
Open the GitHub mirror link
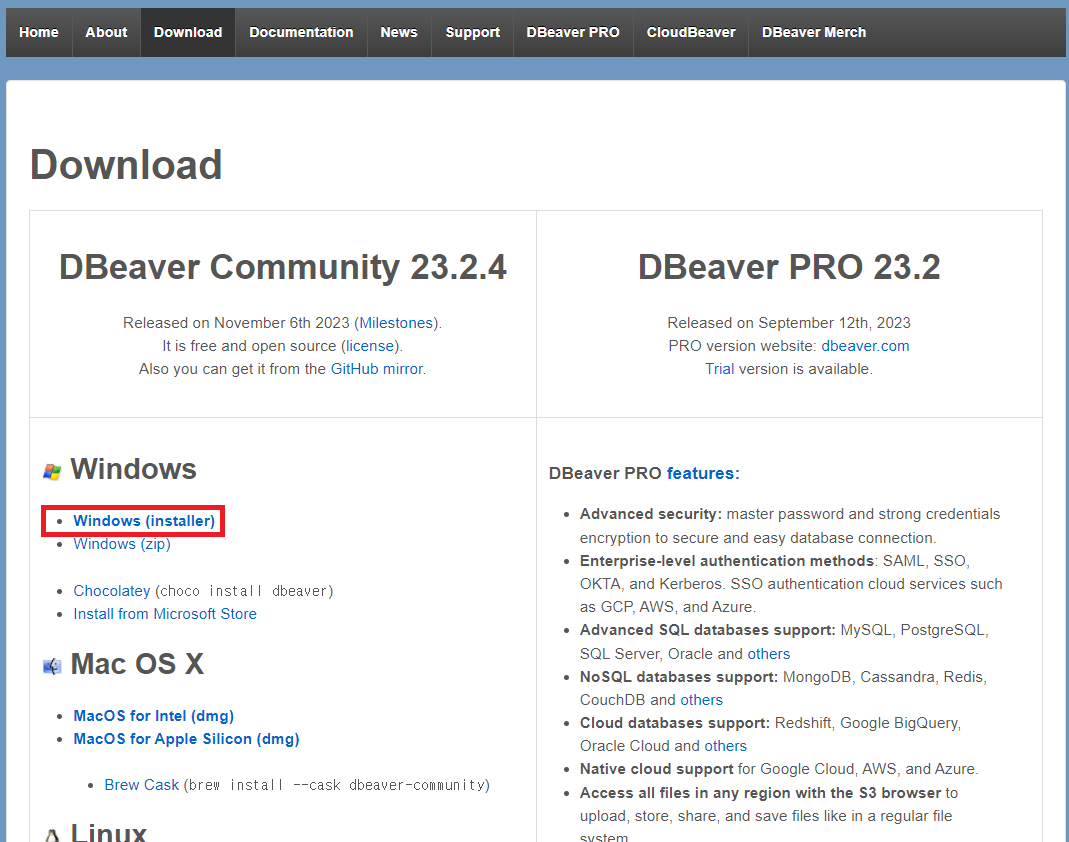click(x=377, y=369)
